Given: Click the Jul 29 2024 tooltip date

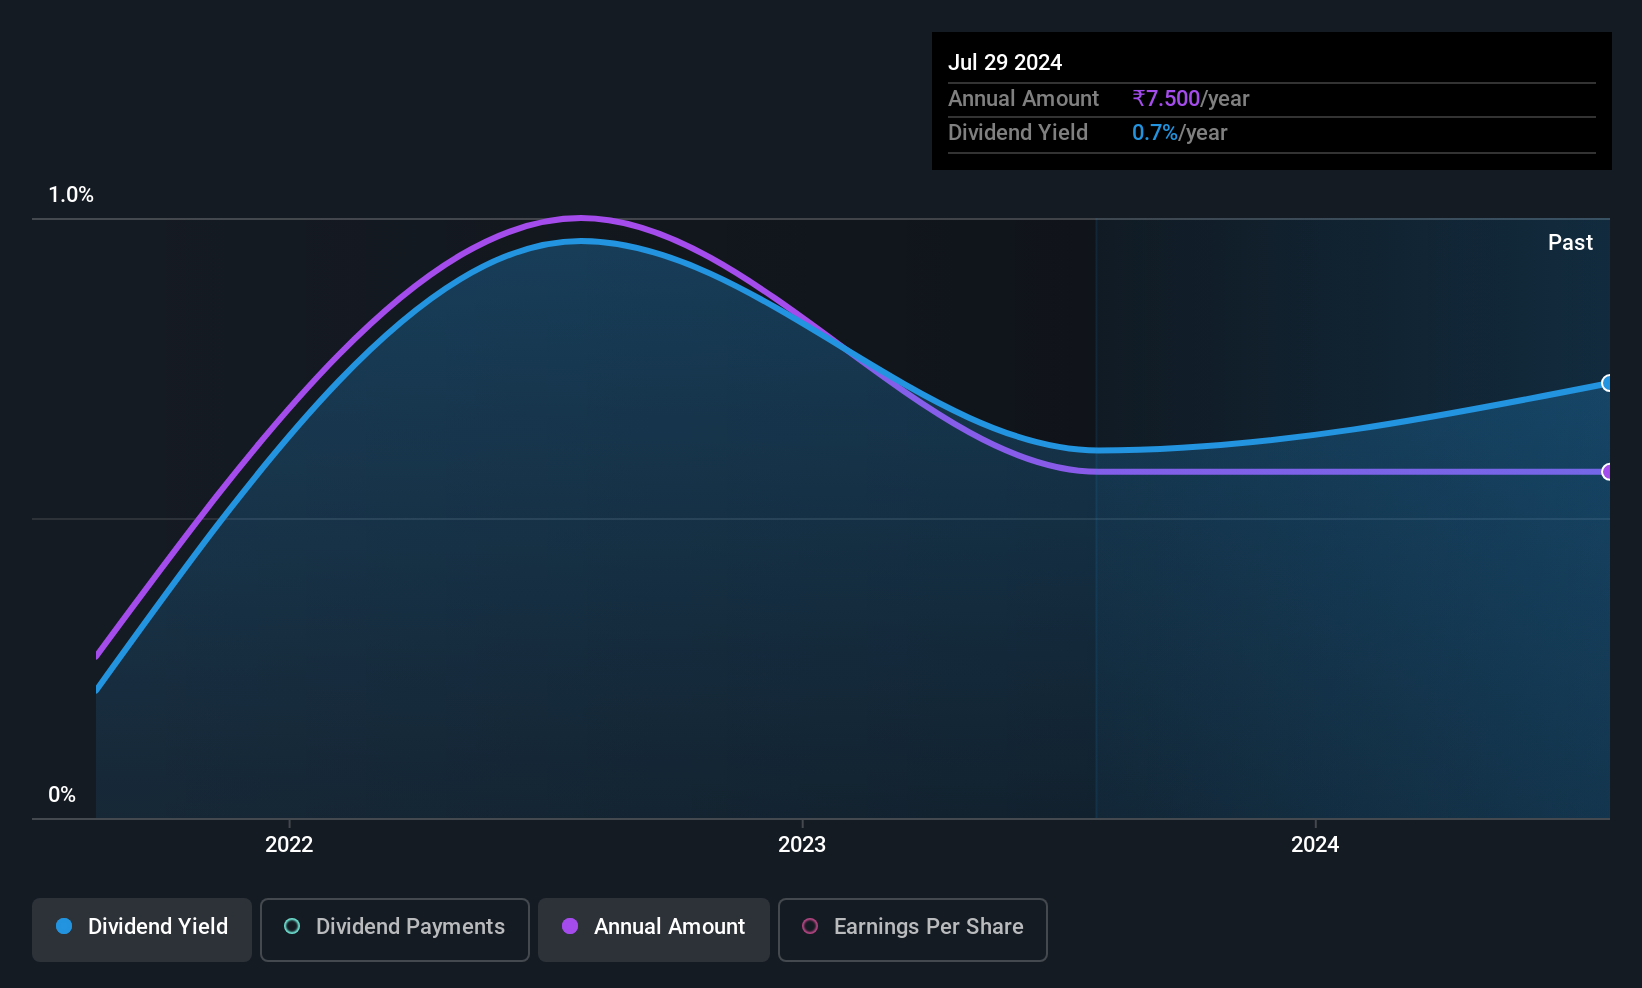Looking at the screenshot, I should point(1005,62).
